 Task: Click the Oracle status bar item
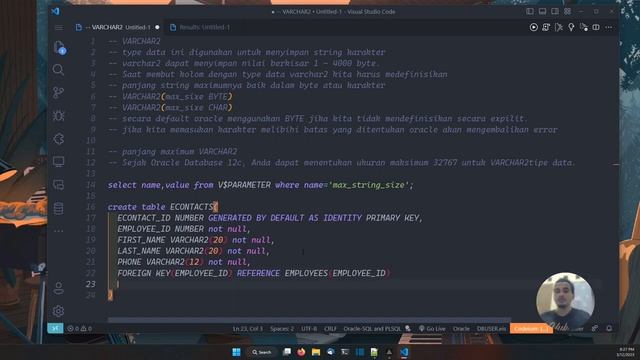pos(461,328)
